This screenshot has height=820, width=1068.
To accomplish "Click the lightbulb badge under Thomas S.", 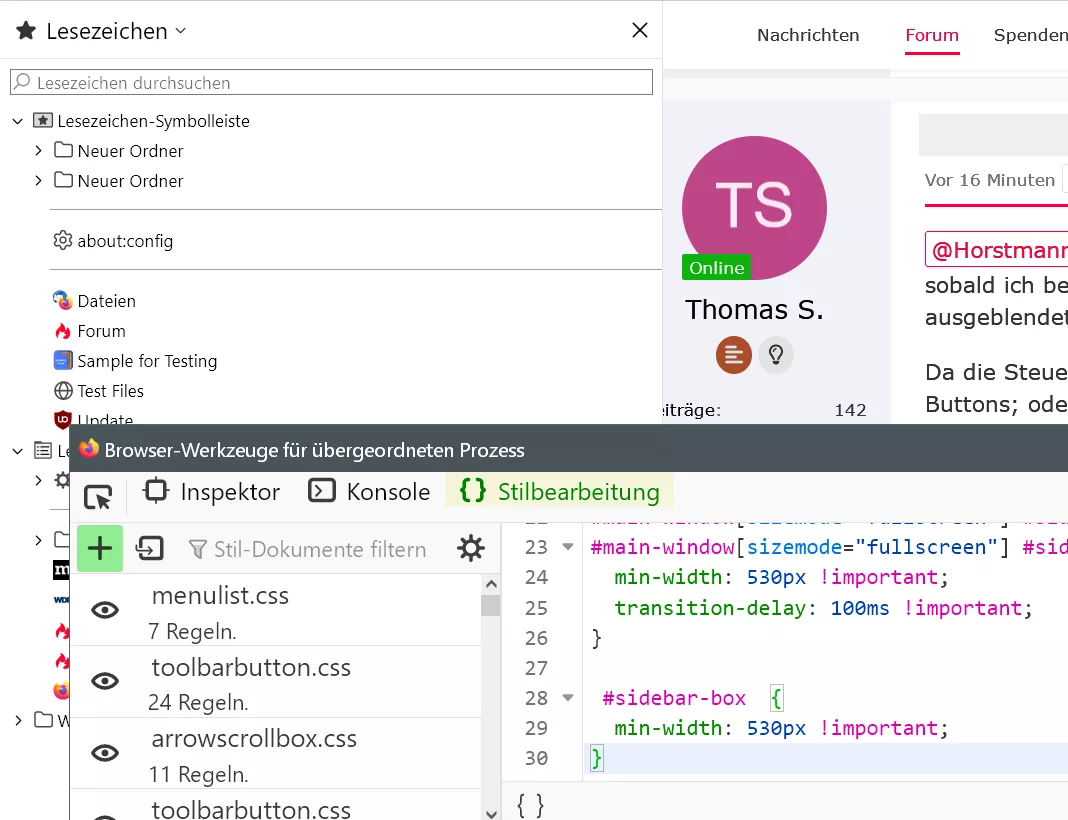I will coord(776,355).
